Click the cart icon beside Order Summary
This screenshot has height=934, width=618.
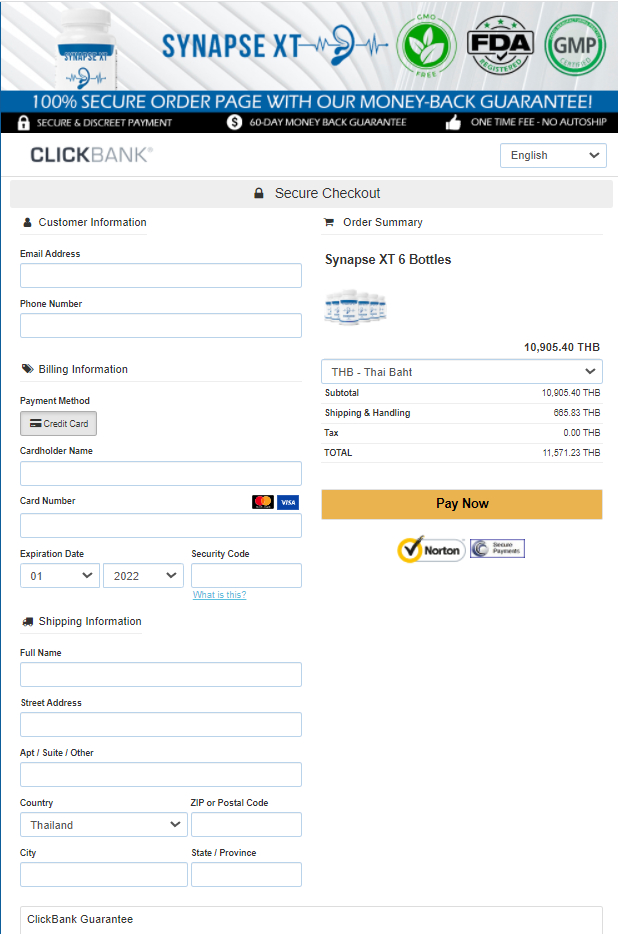328,222
